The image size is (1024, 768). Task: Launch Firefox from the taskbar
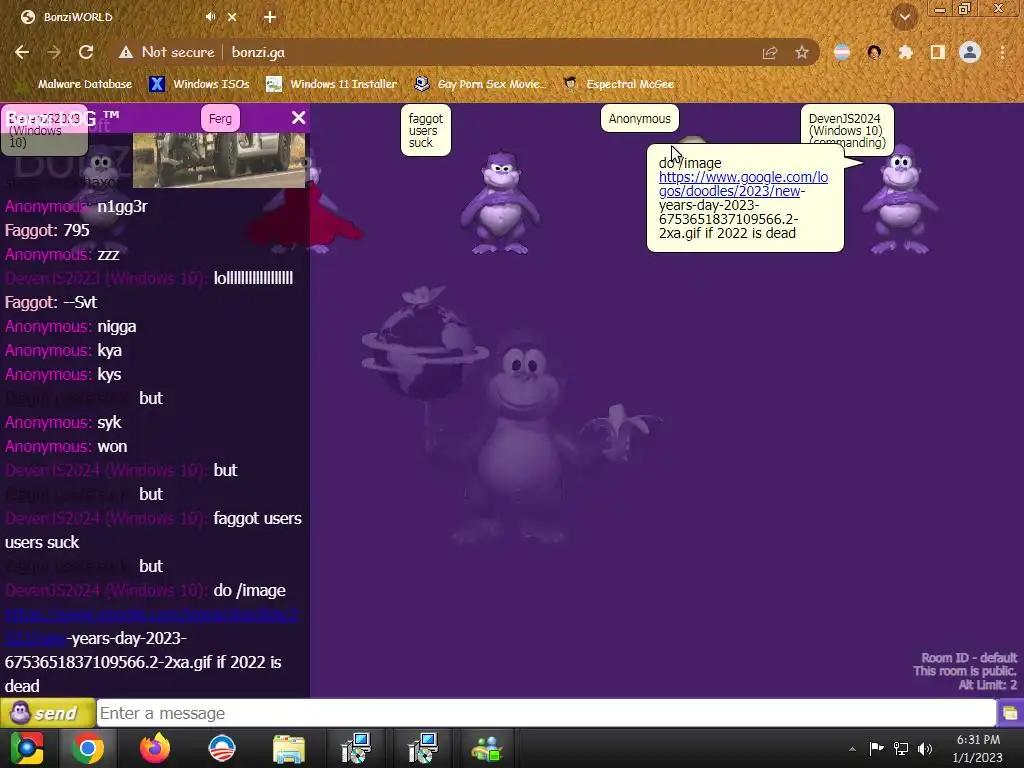point(155,748)
